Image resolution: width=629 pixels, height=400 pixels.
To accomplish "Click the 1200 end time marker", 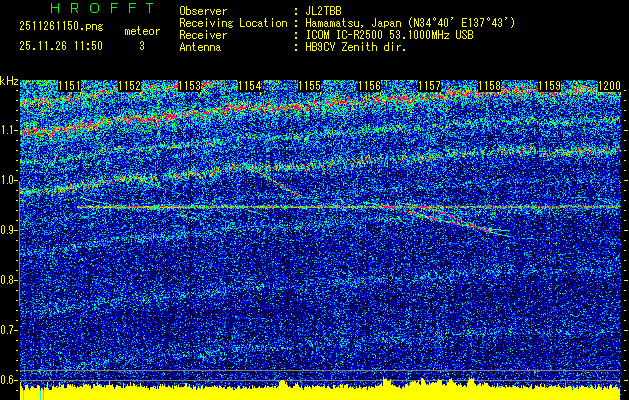I will (608, 87).
